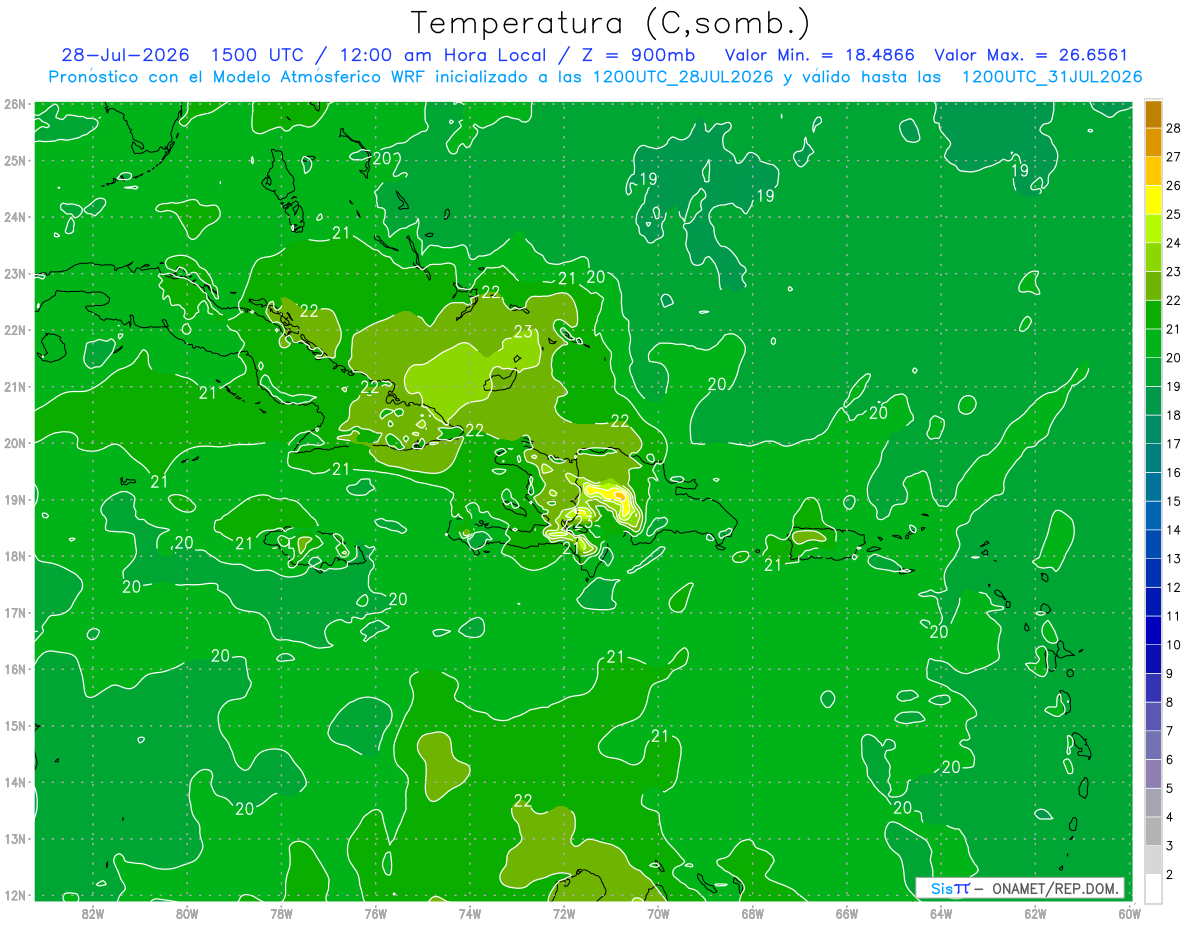Click longitude axis label '78W'
Viewport: 1200px width, 927px height.
click(281, 913)
